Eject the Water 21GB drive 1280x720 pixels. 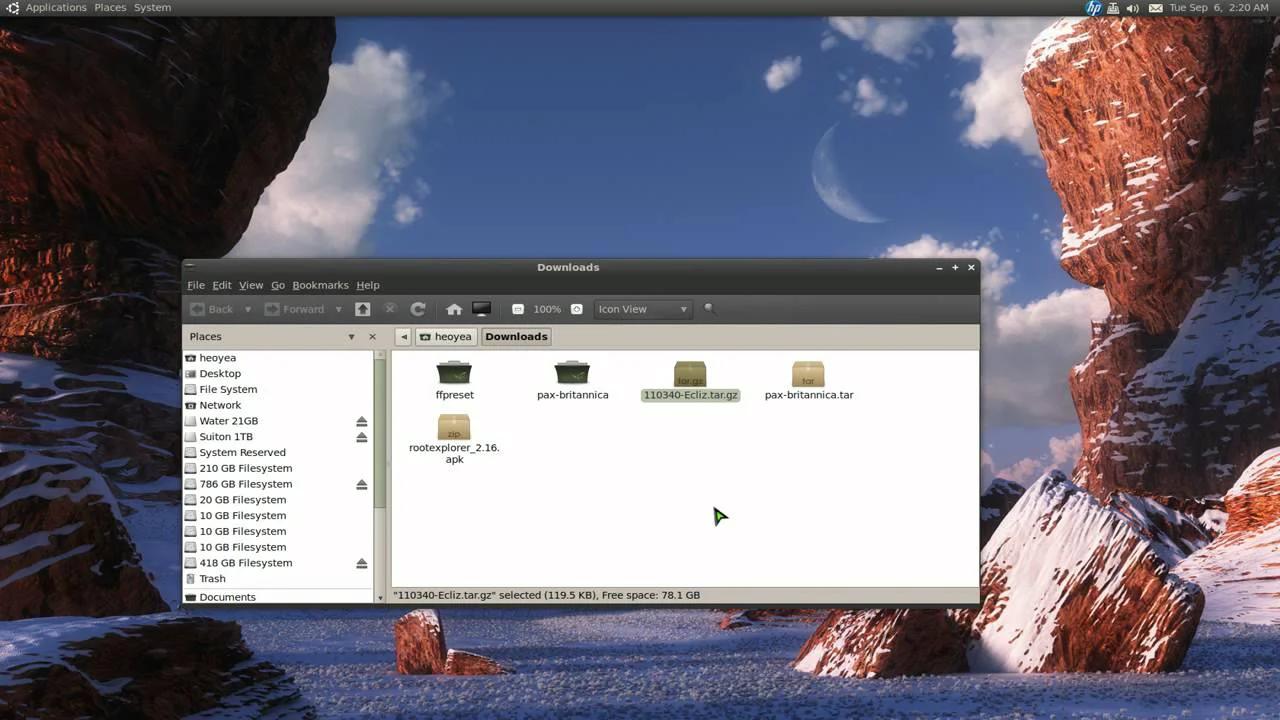[361, 420]
